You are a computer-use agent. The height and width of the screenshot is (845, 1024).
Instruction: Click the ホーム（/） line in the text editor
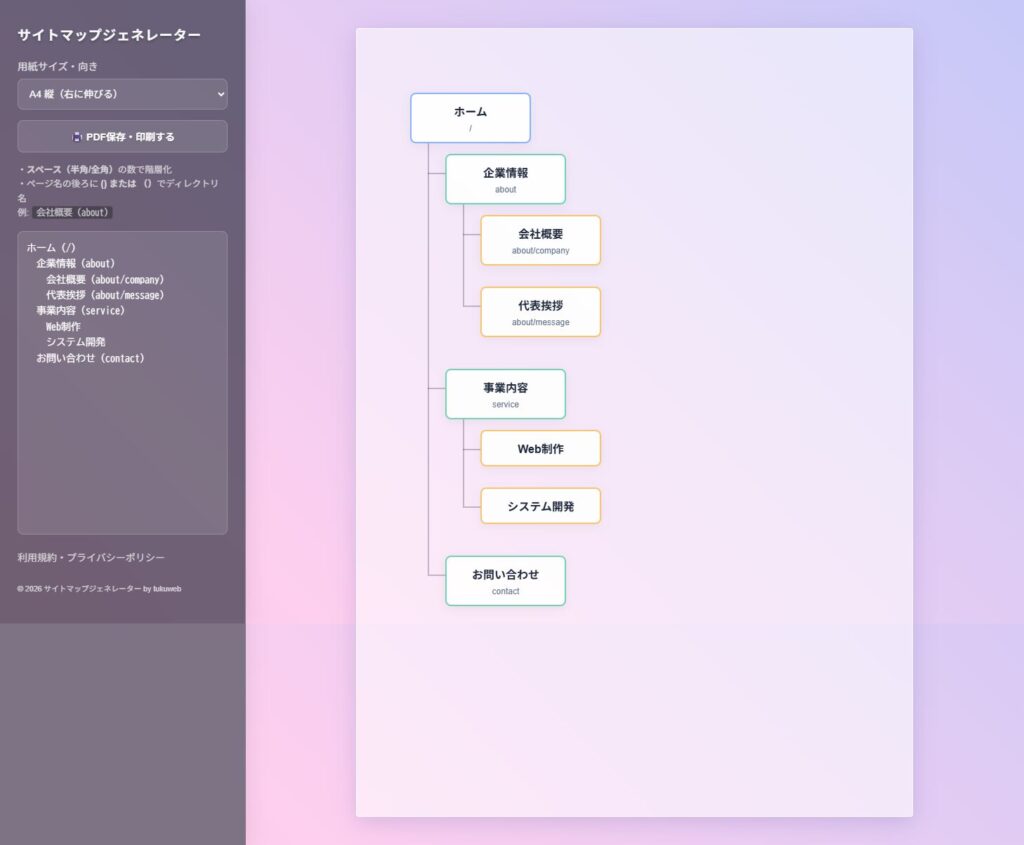(x=51, y=247)
